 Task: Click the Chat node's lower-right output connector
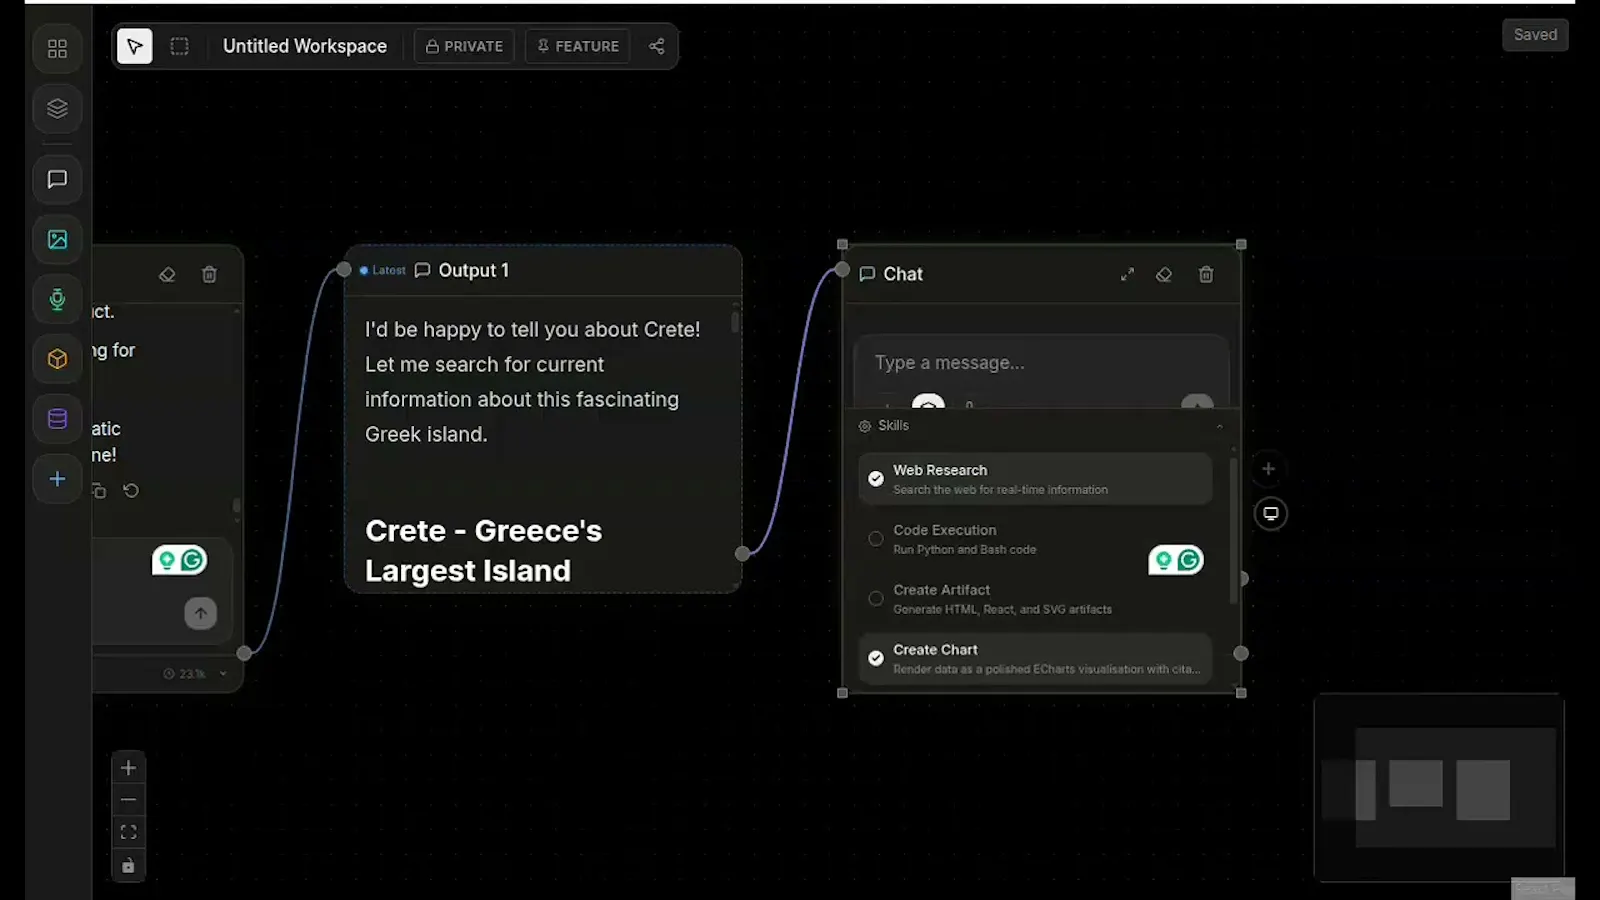(1241, 653)
